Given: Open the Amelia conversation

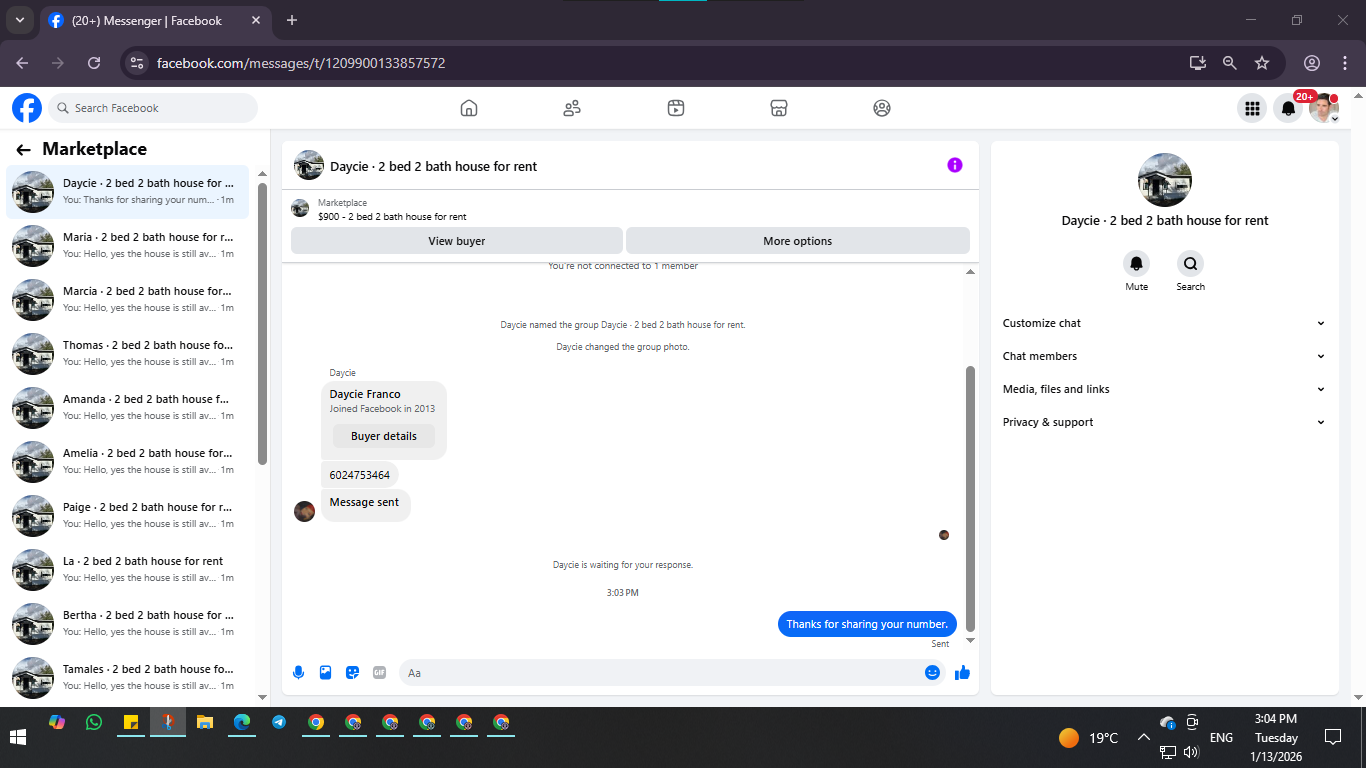Looking at the screenshot, I should [128, 461].
